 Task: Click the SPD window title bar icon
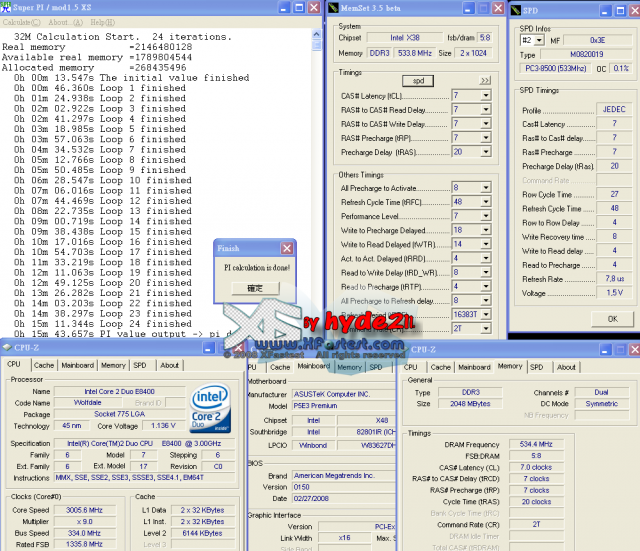(x=516, y=10)
